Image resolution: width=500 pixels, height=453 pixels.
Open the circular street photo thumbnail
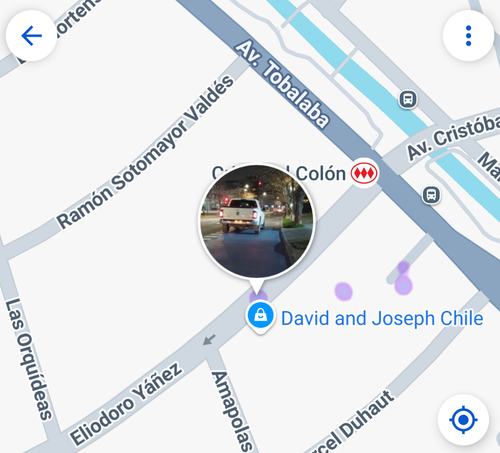point(257,221)
